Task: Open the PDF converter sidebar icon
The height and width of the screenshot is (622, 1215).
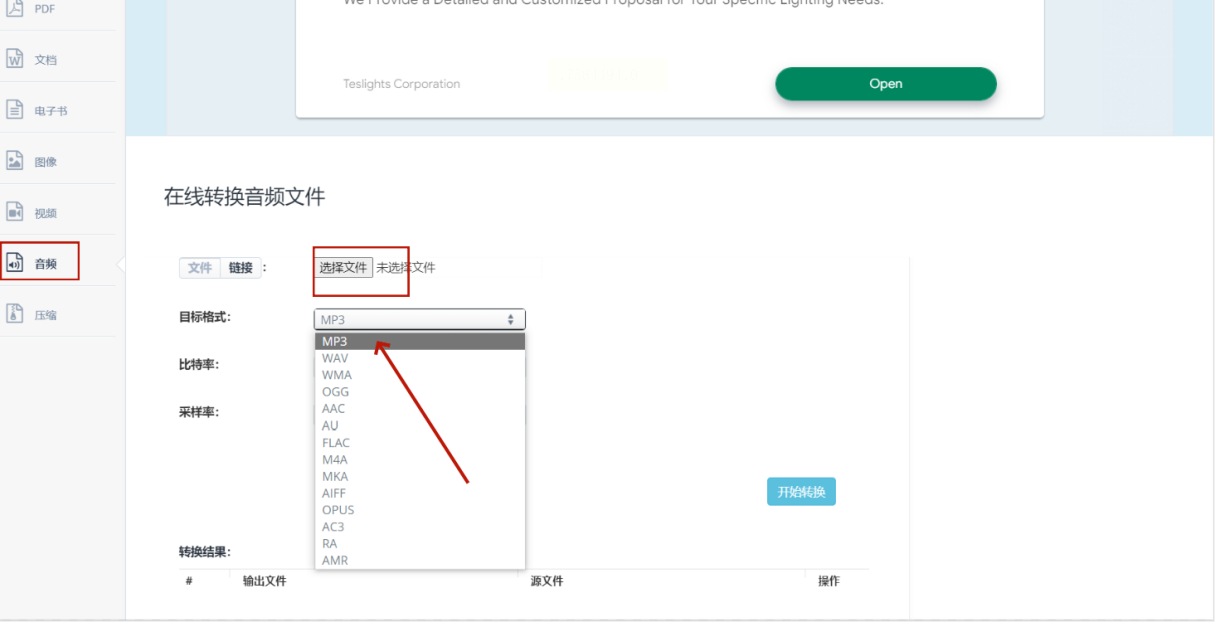Action: tap(15, 8)
